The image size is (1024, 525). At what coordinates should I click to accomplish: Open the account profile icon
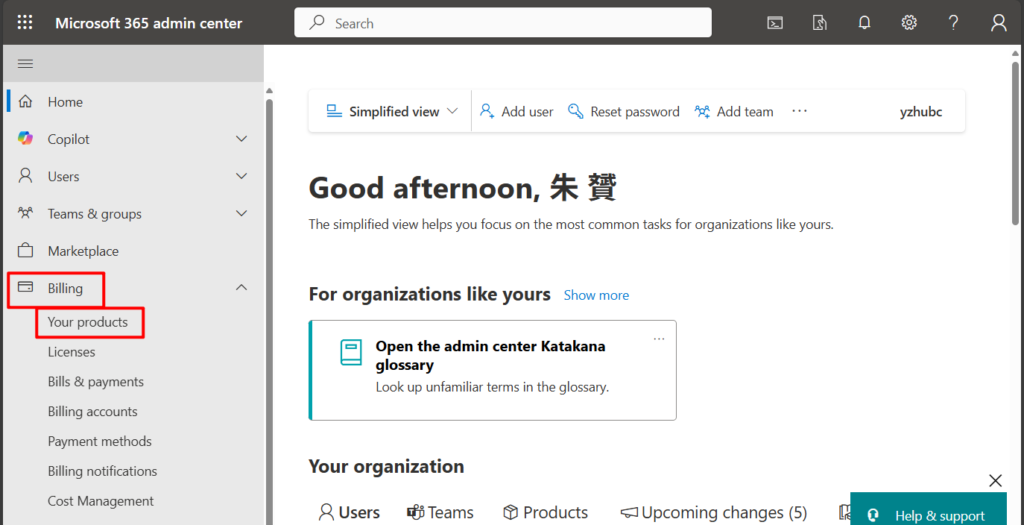(998, 22)
